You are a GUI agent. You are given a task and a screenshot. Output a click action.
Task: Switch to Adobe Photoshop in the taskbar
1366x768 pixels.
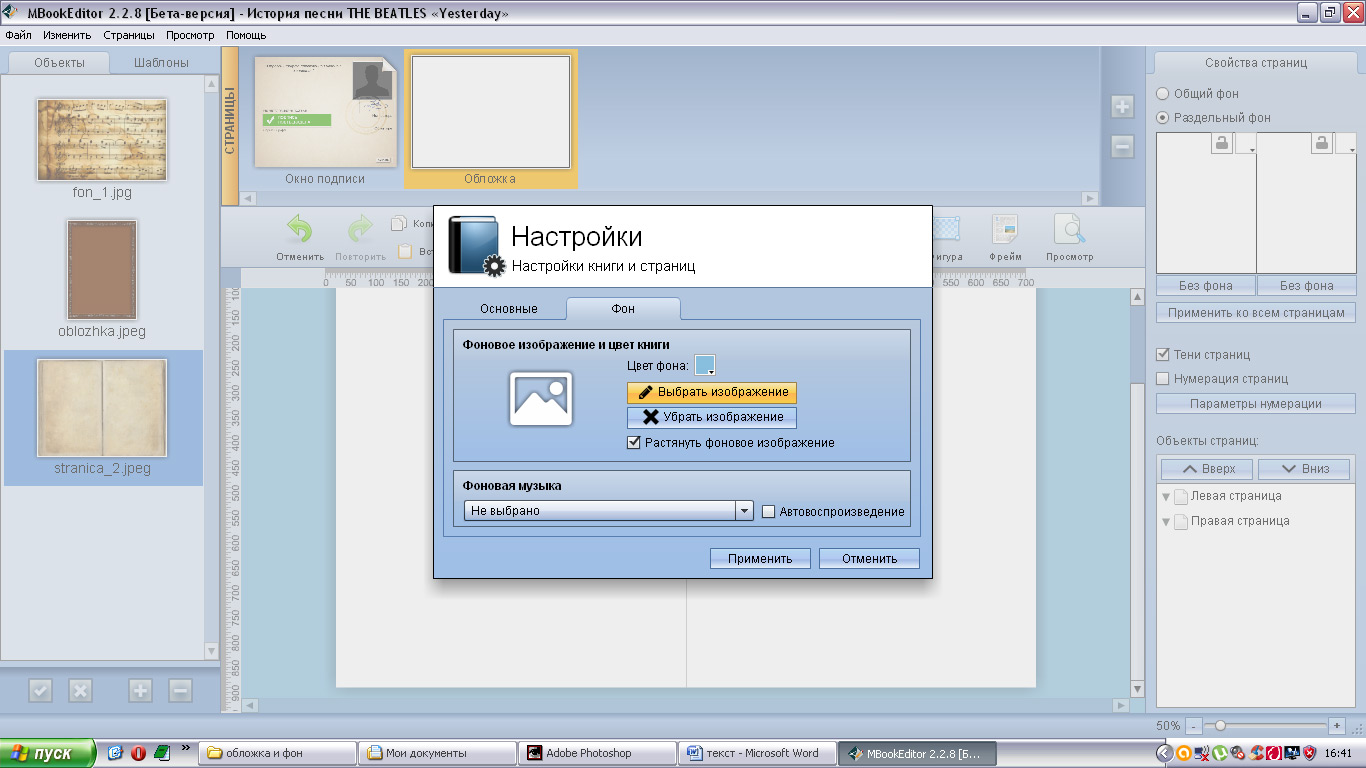[596, 753]
